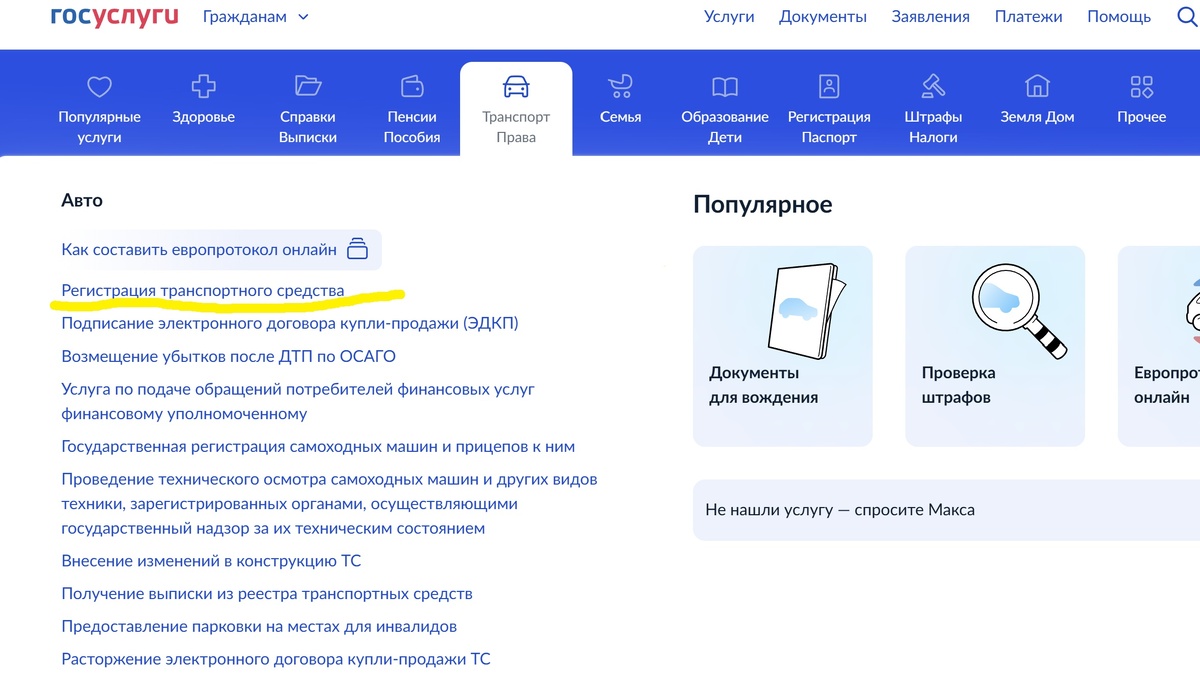
Task: Click the Транспорт Права tab label
Action: click(516, 127)
